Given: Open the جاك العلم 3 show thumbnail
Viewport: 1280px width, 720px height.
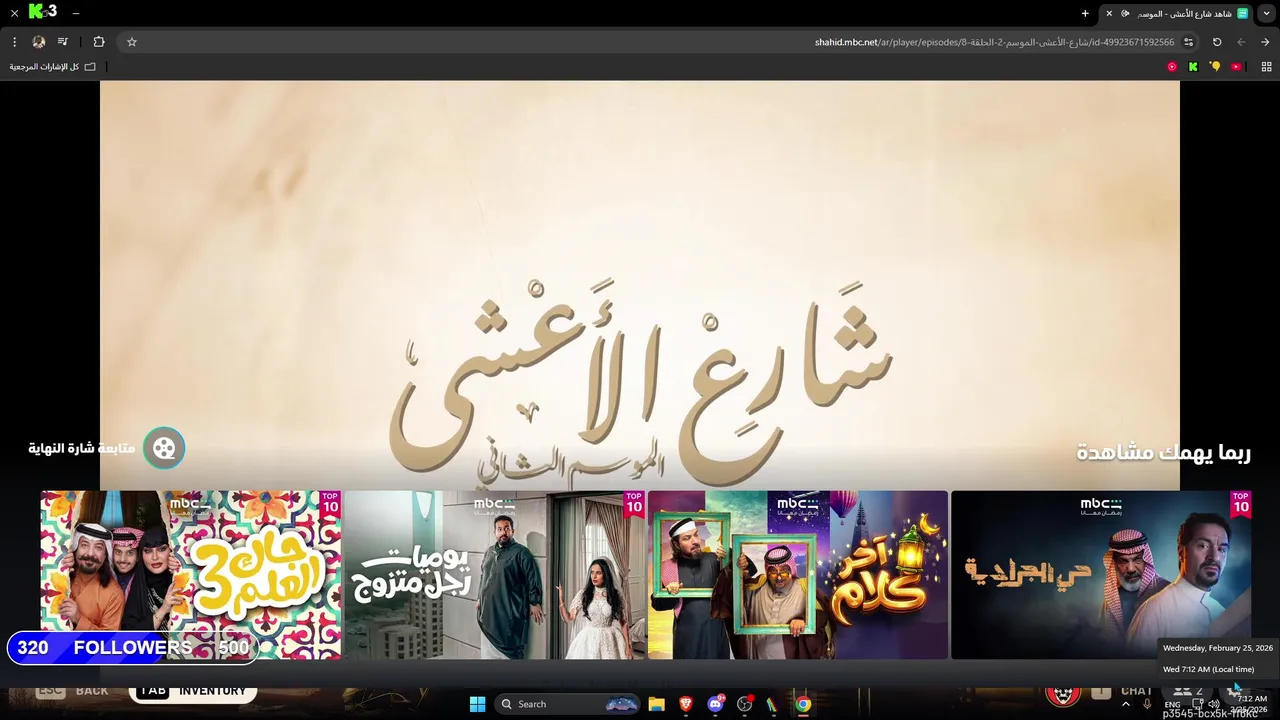Looking at the screenshot, I should pos(190,575).
